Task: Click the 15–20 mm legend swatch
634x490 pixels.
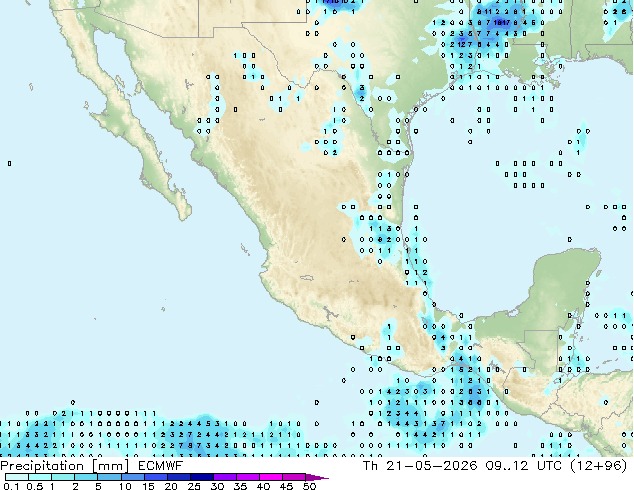Action: click(155, 477)
